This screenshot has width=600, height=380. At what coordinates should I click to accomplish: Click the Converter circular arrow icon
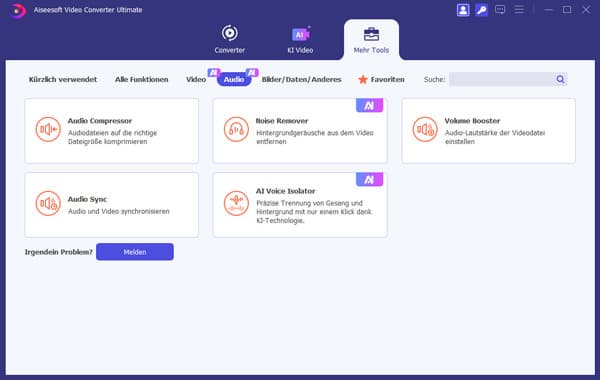point(230,33)
